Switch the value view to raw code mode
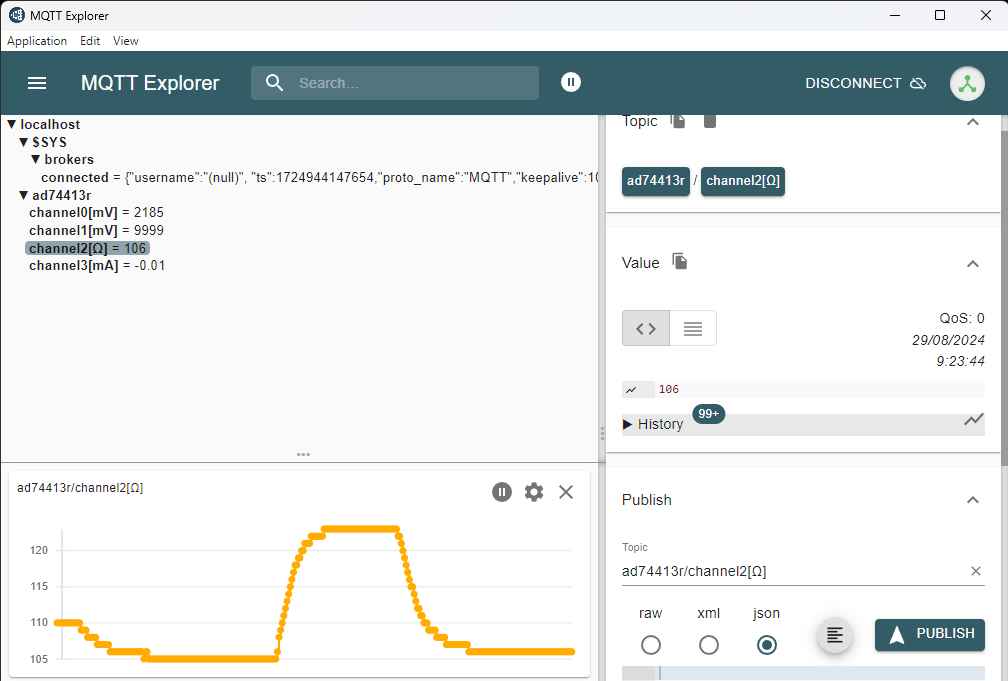The image size is (1008, 681). 645,329
